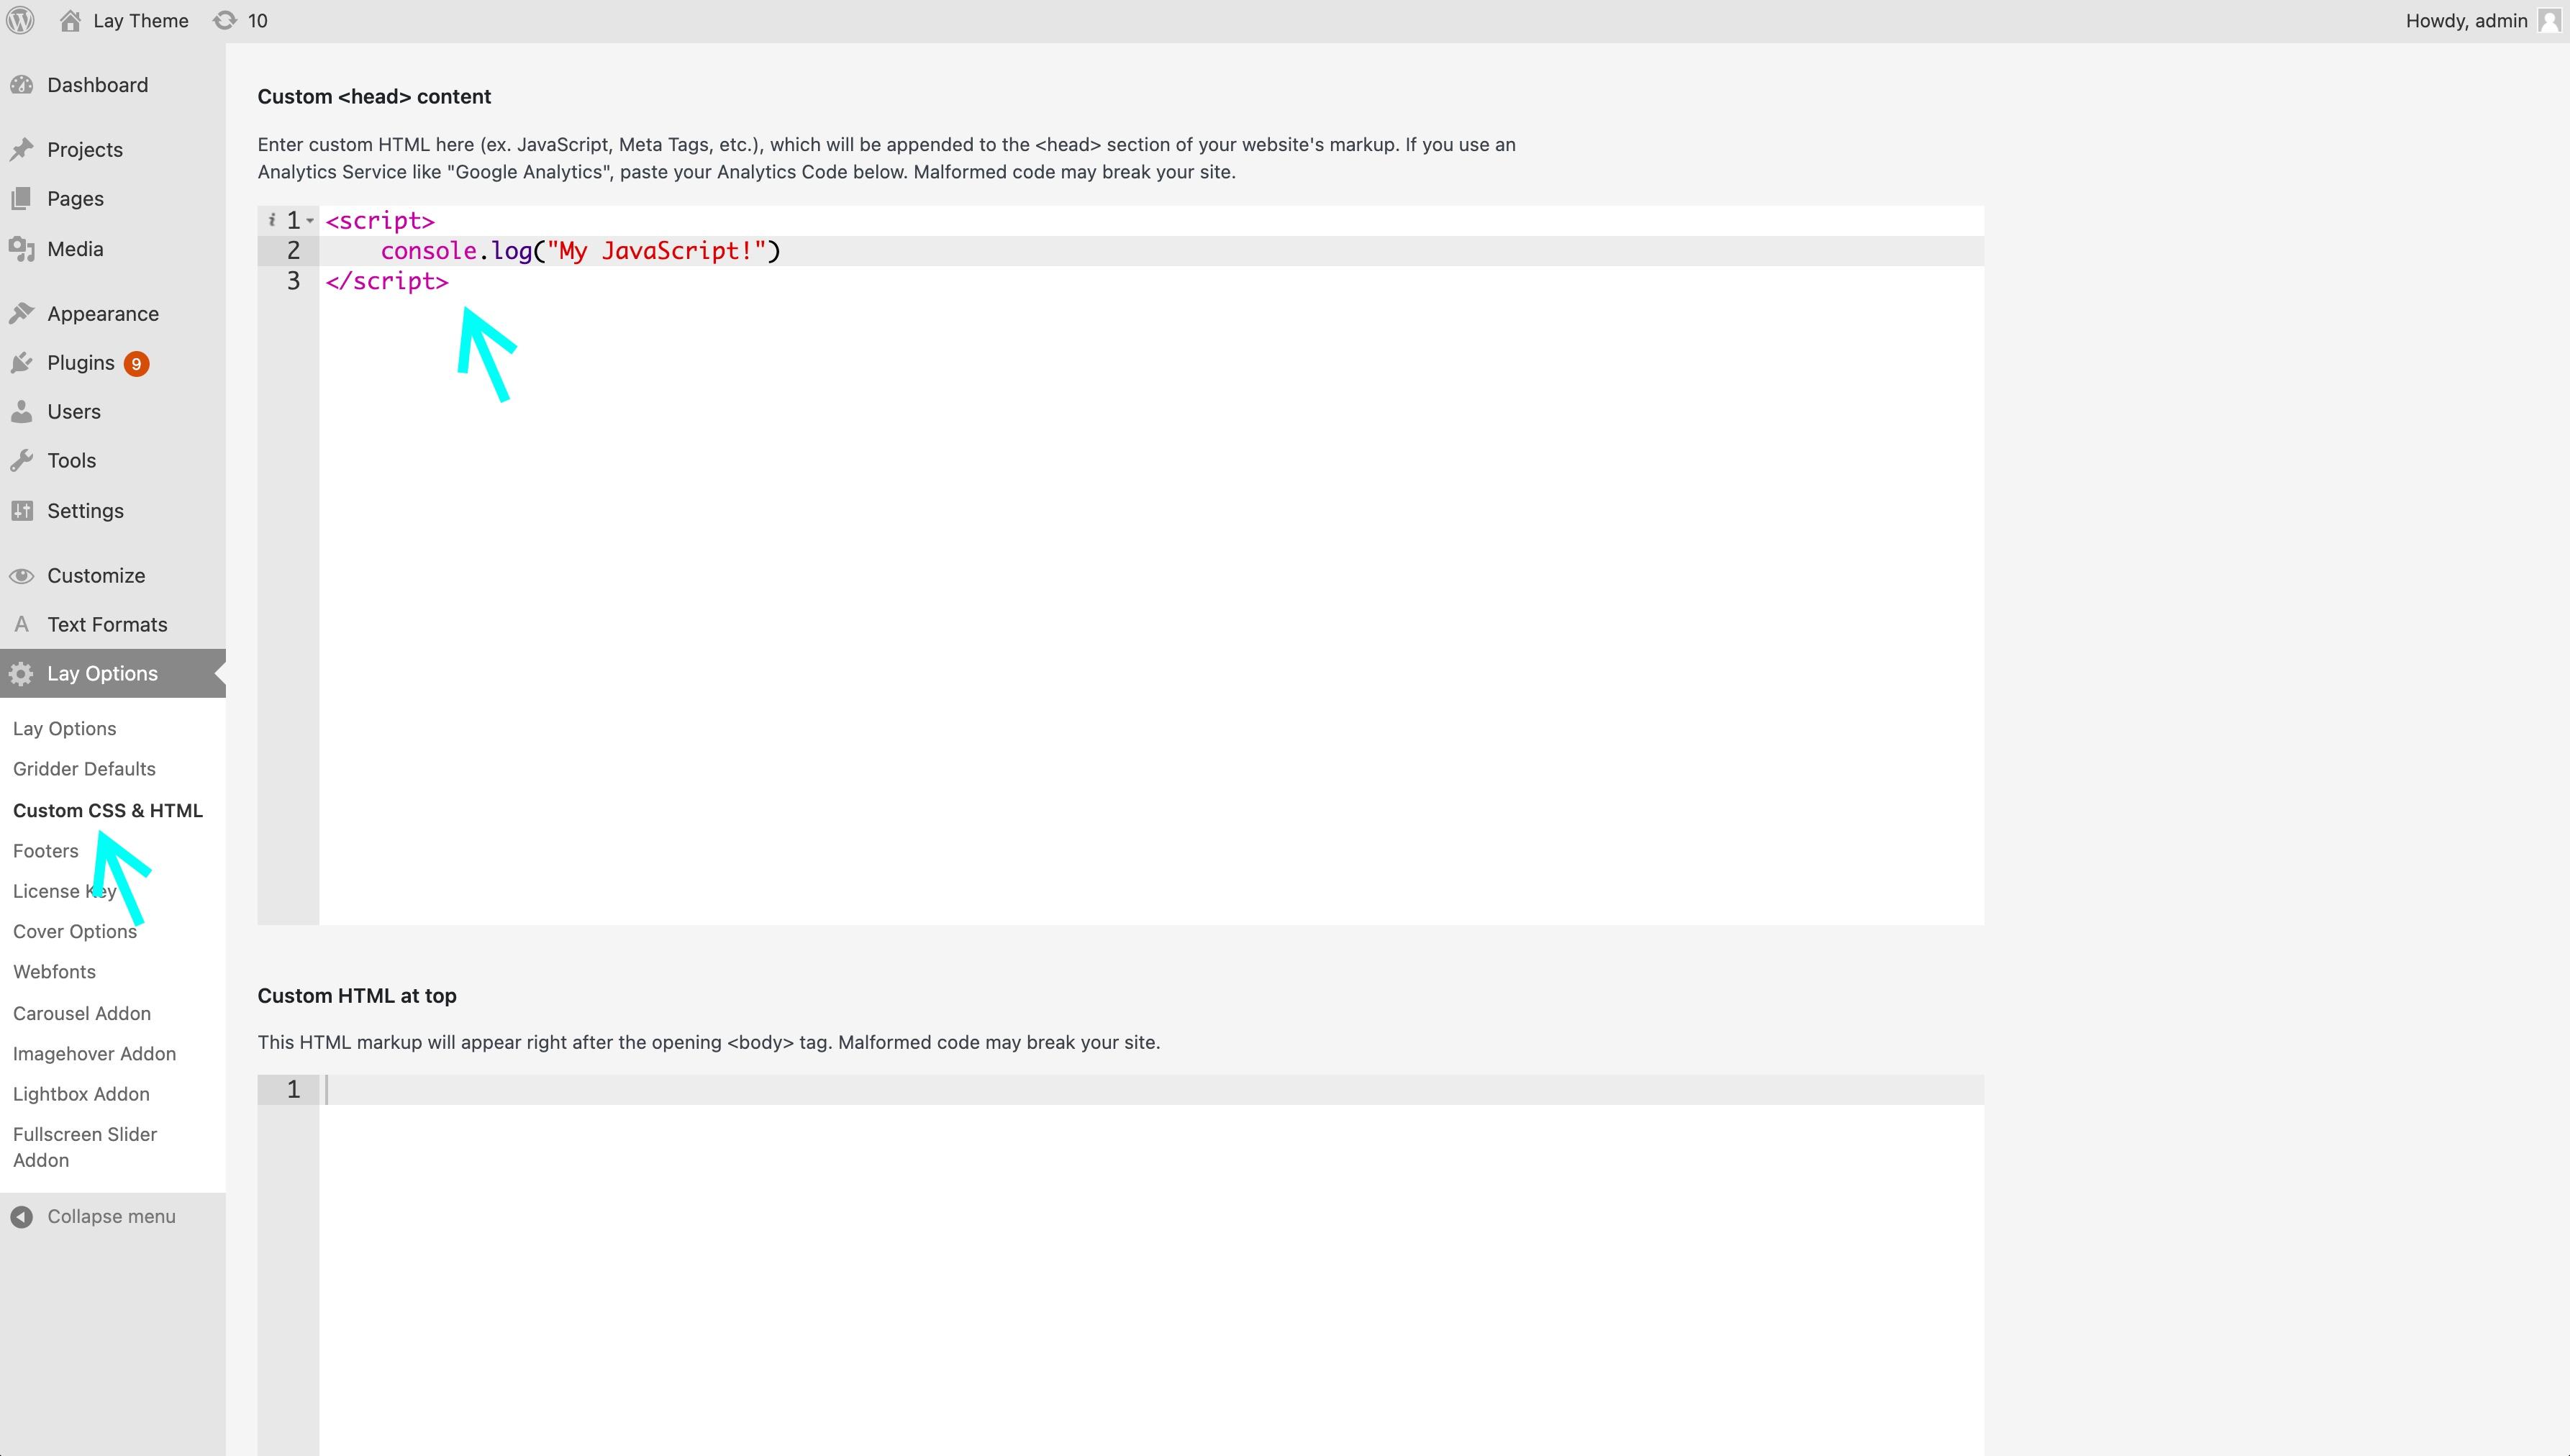Expand the Collapse menu control
The height and width of the screenshot is (1456, 2570).
(97, 1216)
